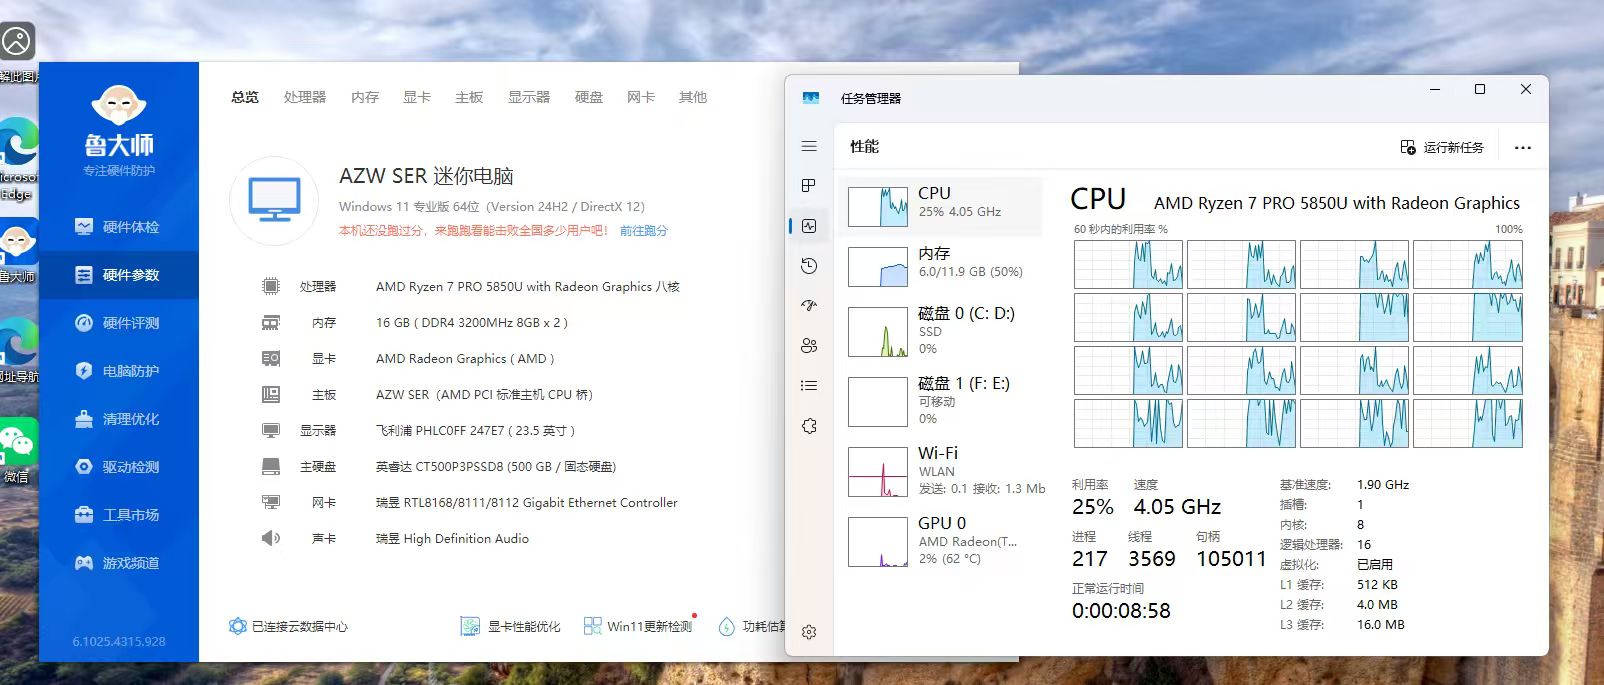Open 鲁大师 desktop shortcut
Viewport: 1604px width, 685px height.
(x=18, y=250)
